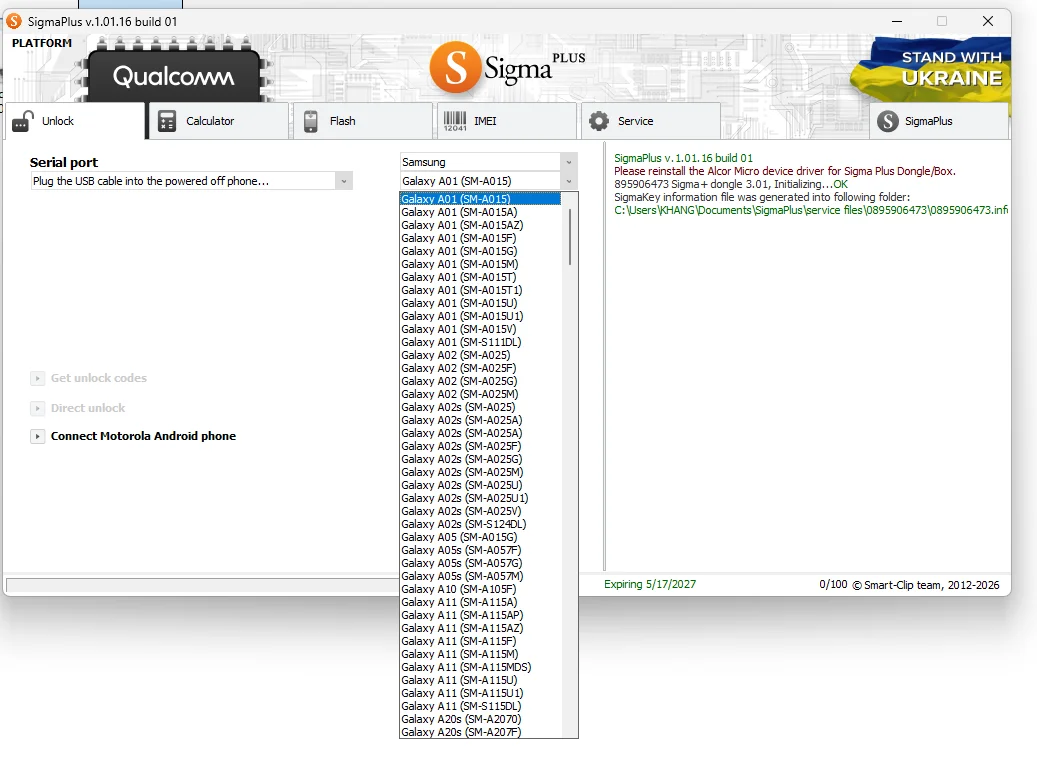
Task: Select Galaxy A01 (SM-A015U1)
Action: tap(481, 316)
